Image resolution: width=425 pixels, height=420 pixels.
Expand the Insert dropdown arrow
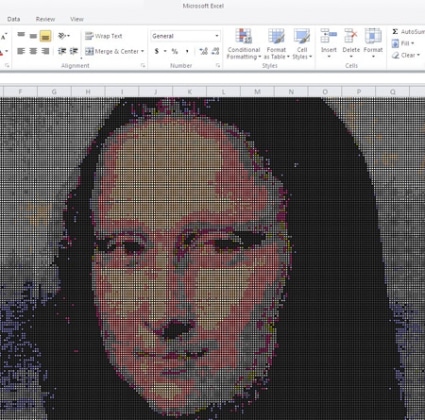[329, 57]
